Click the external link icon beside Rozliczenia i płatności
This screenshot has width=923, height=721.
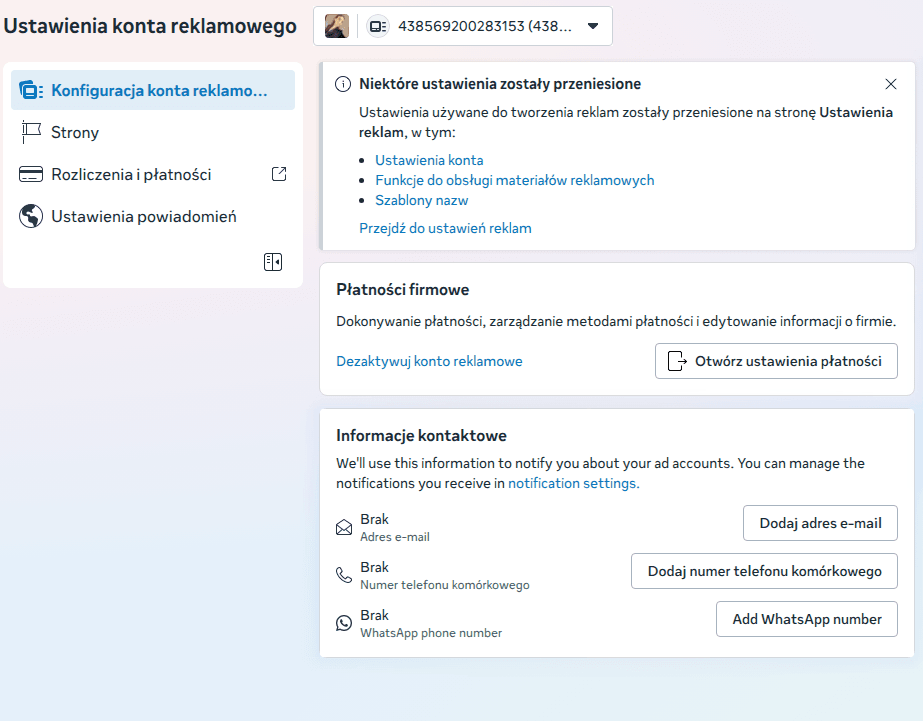point(279,174)
